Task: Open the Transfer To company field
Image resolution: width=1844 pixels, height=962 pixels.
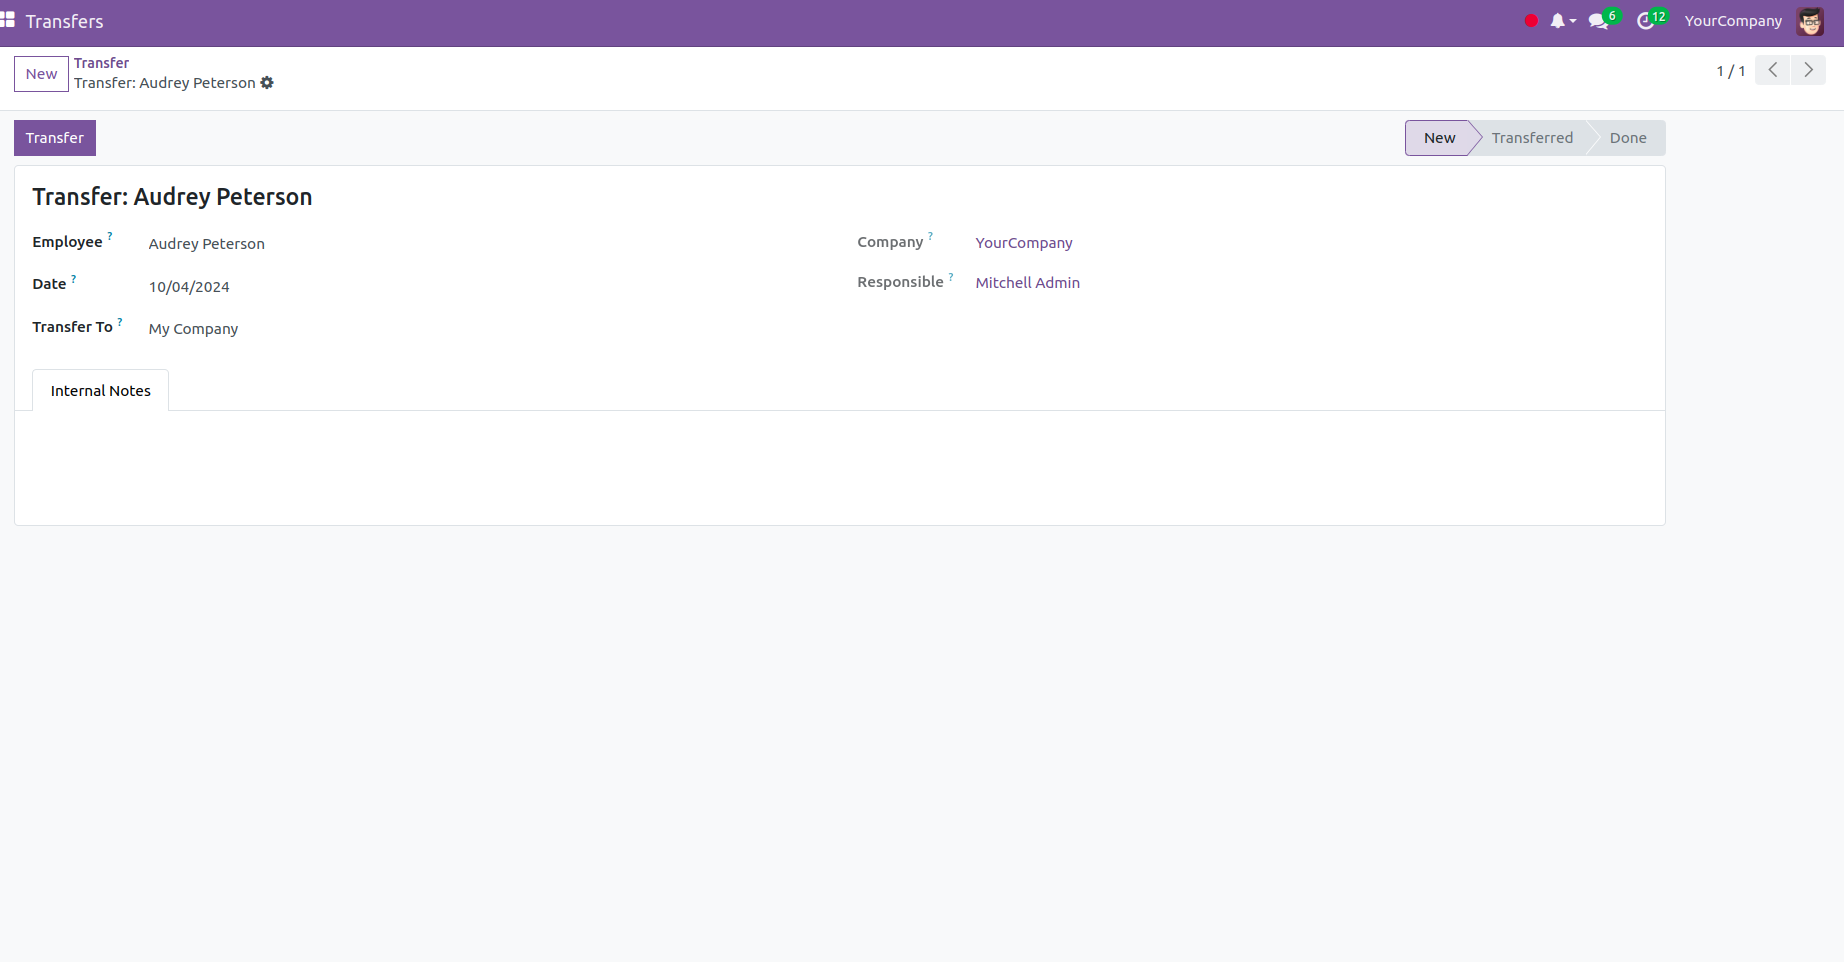Action: tap(193, 329)
